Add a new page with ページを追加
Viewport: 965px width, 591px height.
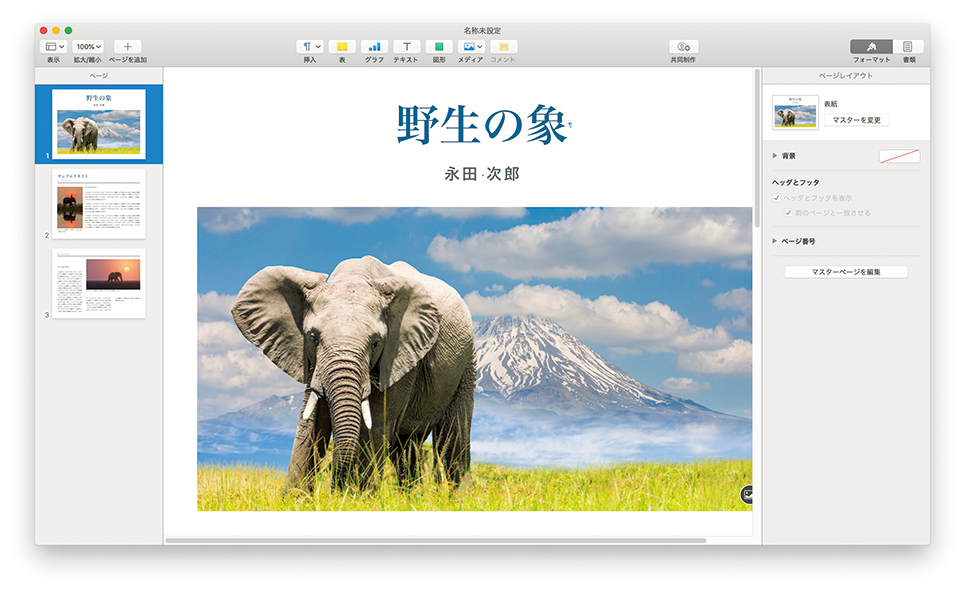128,47
